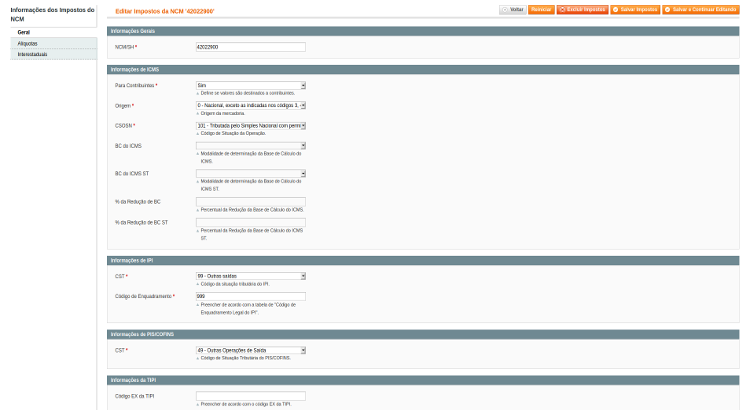Click the Salvar Impostos button
Screen dimensions: 750x410
[635, 10]
